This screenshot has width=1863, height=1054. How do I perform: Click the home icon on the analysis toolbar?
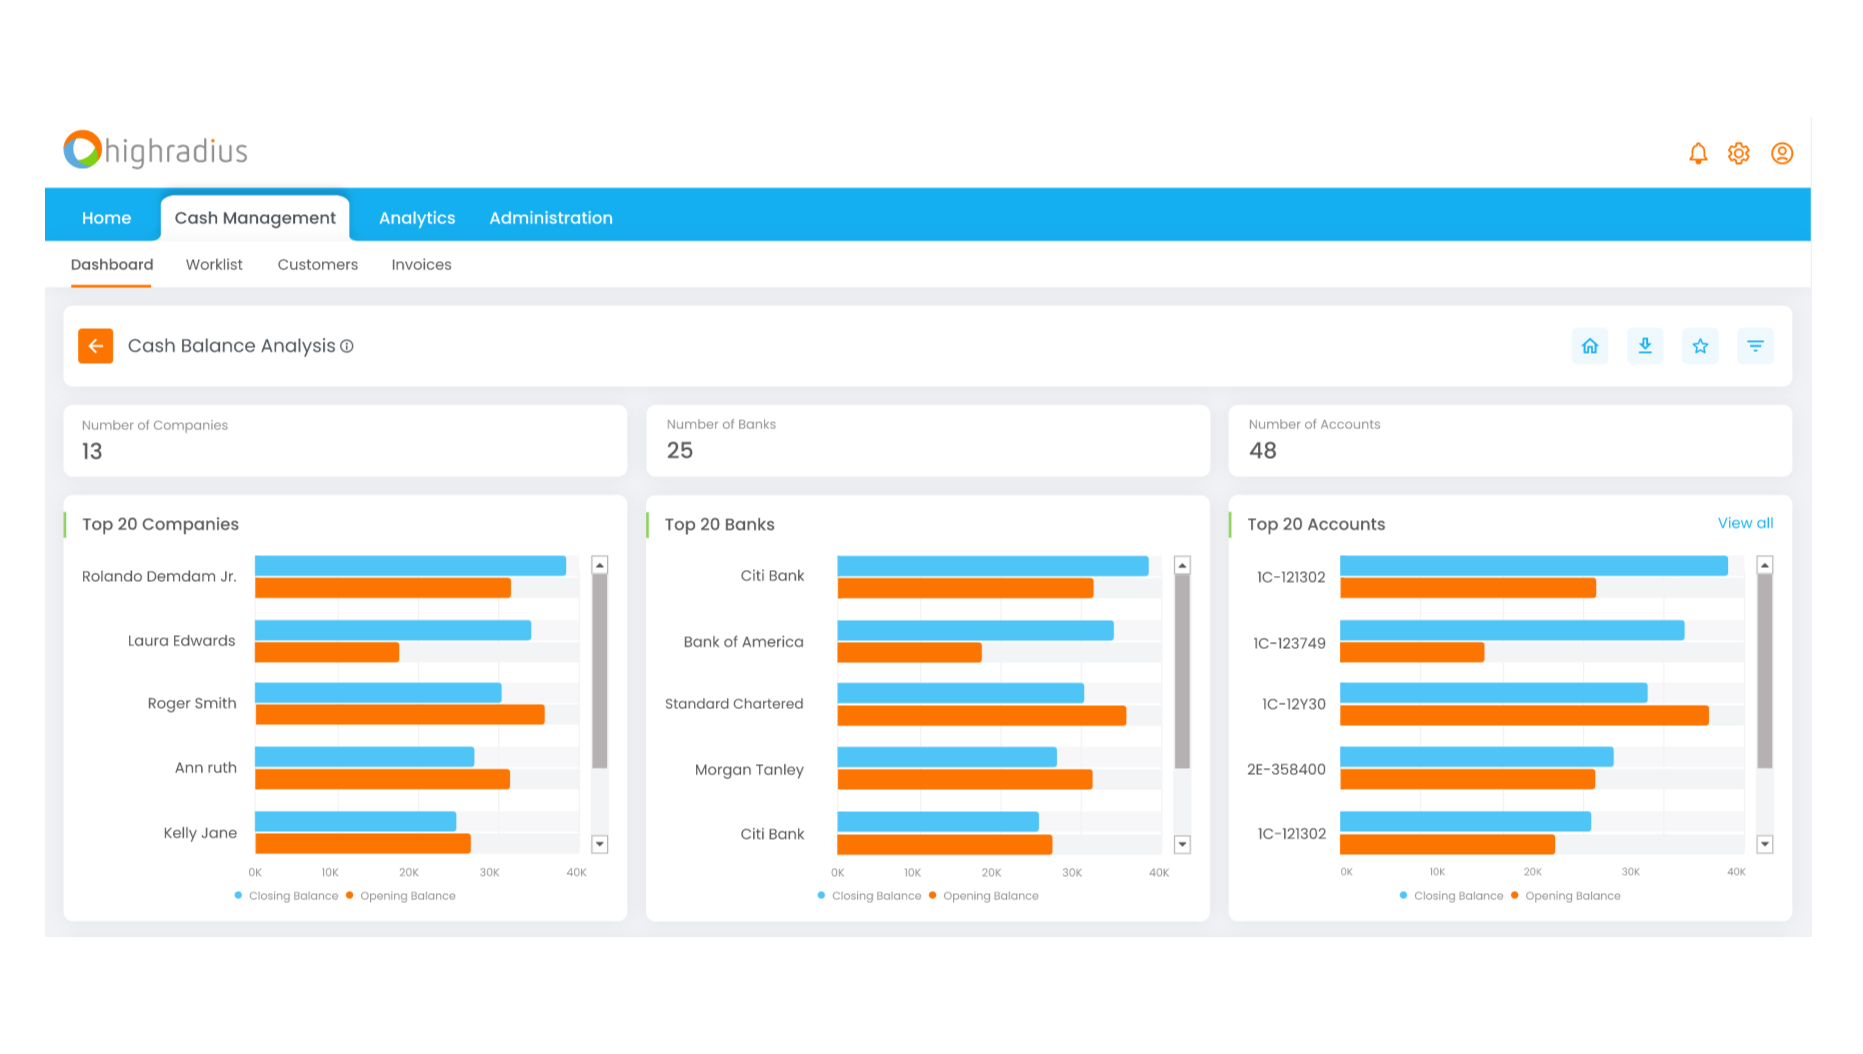coord(1590,345)
